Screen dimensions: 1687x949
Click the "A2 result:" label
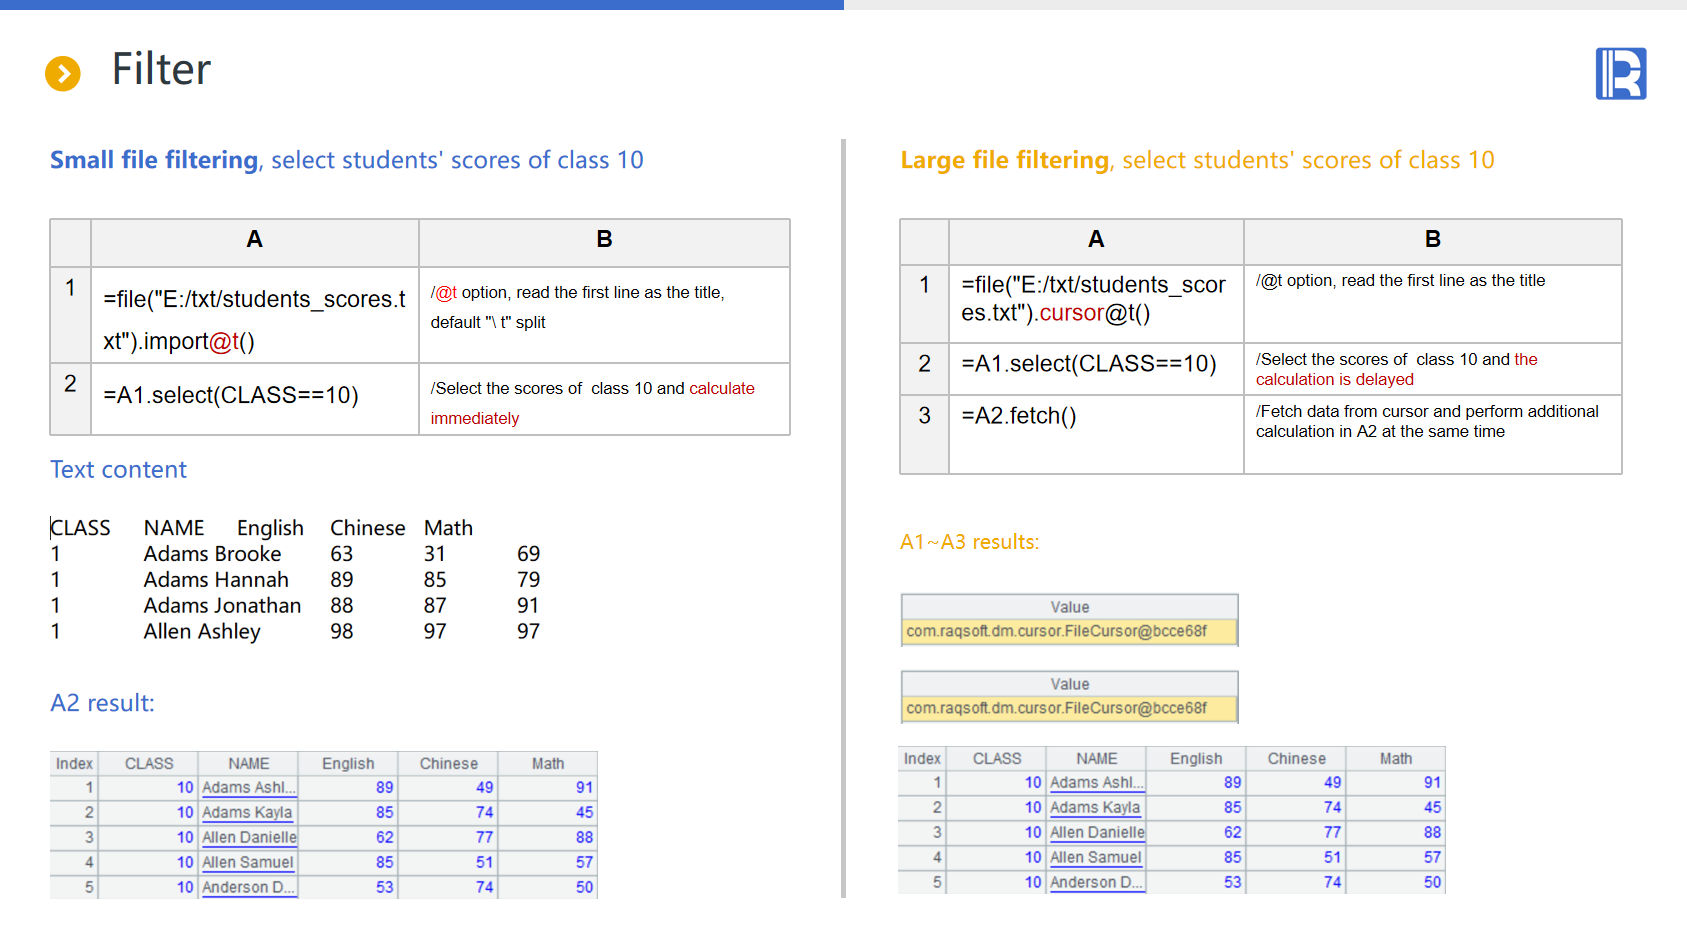tap(102, 703)
